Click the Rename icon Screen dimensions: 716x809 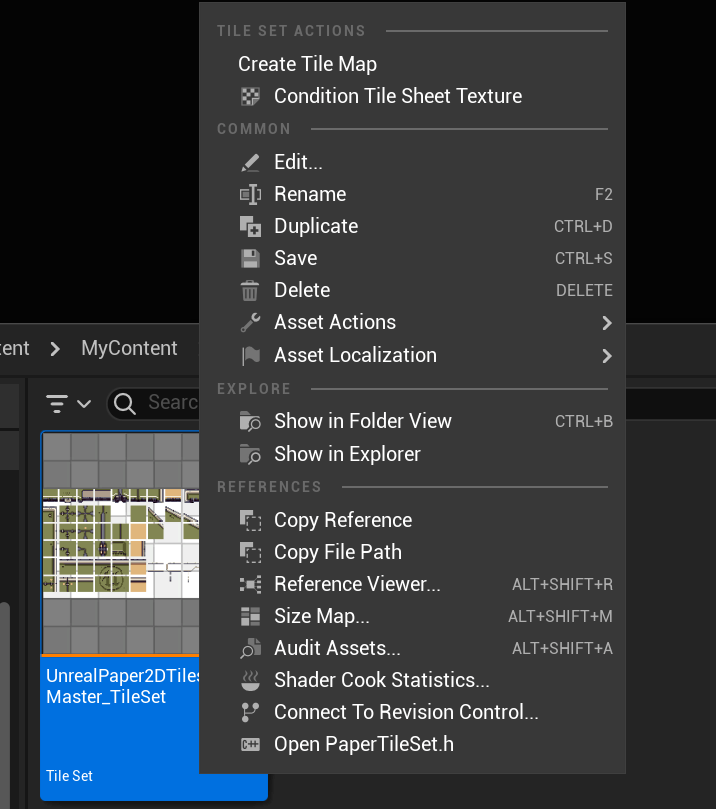click(x=251, y=193)
